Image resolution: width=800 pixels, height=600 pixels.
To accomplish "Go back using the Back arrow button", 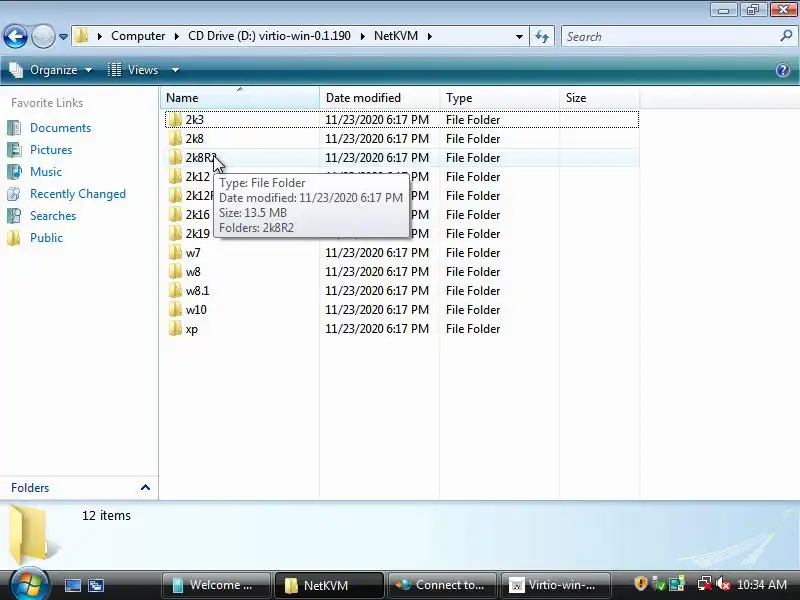I will click(x=15, y=36).
